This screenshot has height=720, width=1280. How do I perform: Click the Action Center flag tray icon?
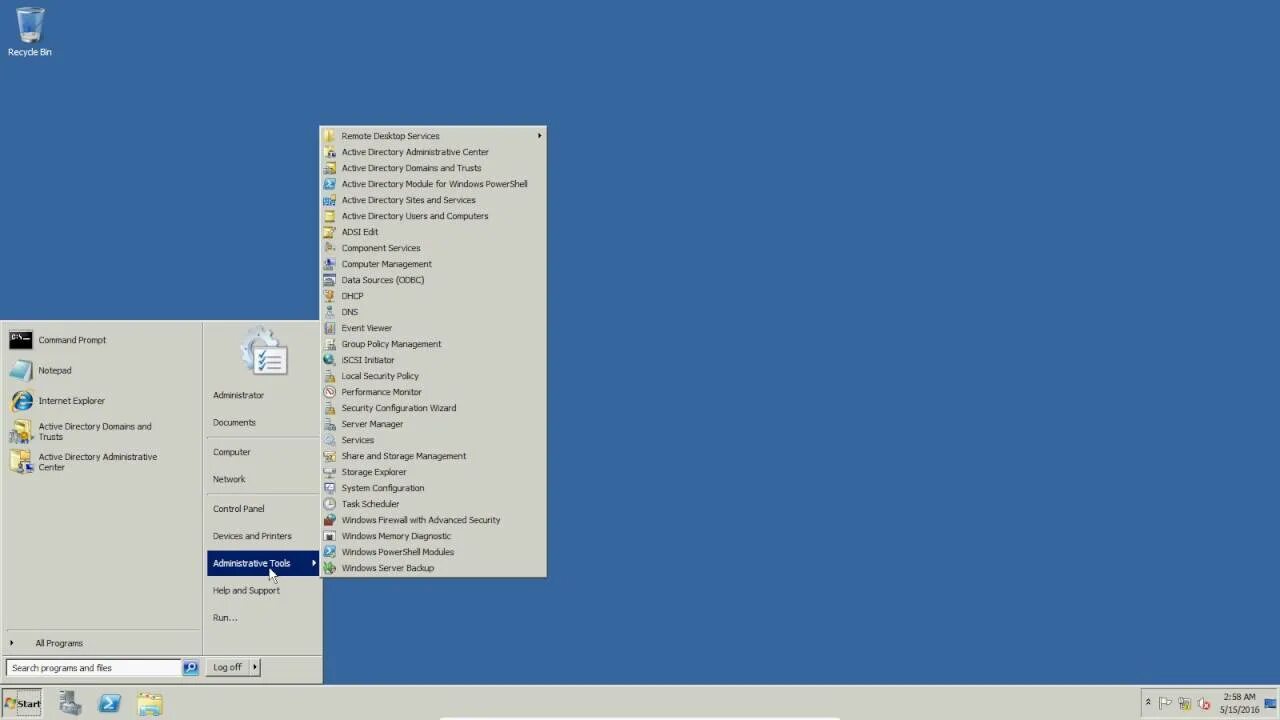click(1166, 703)
